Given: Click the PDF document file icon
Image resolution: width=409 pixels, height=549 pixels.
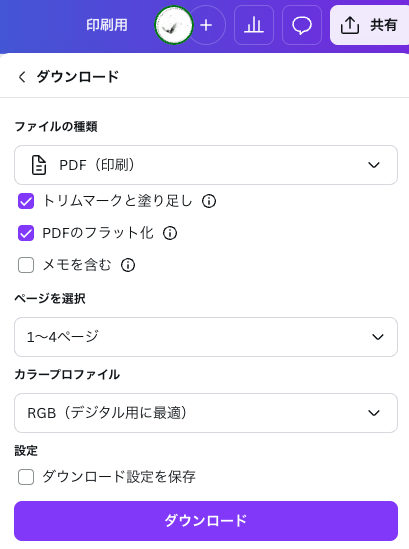Looking at the screenshot, I should (x=39, y=165).
